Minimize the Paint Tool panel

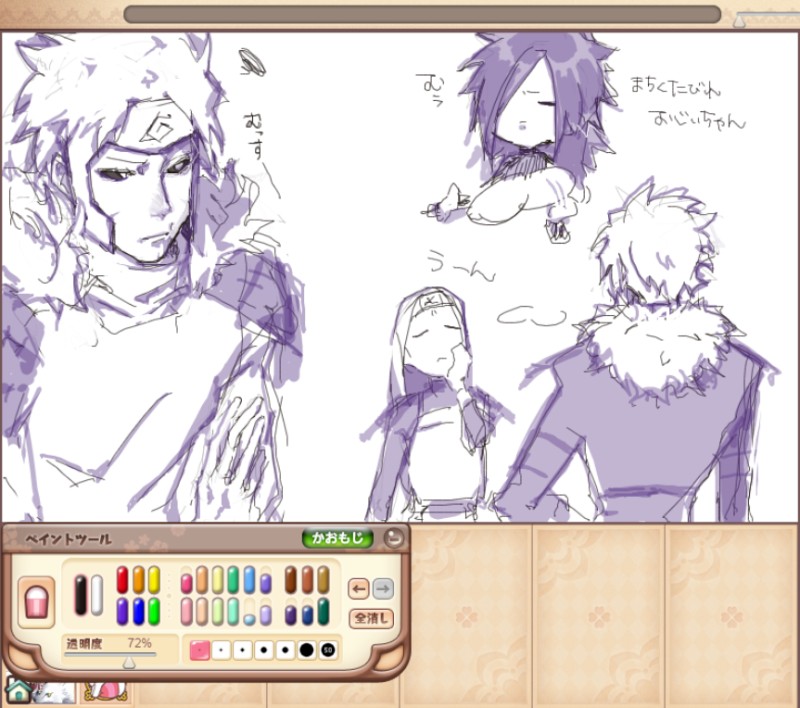393,538
